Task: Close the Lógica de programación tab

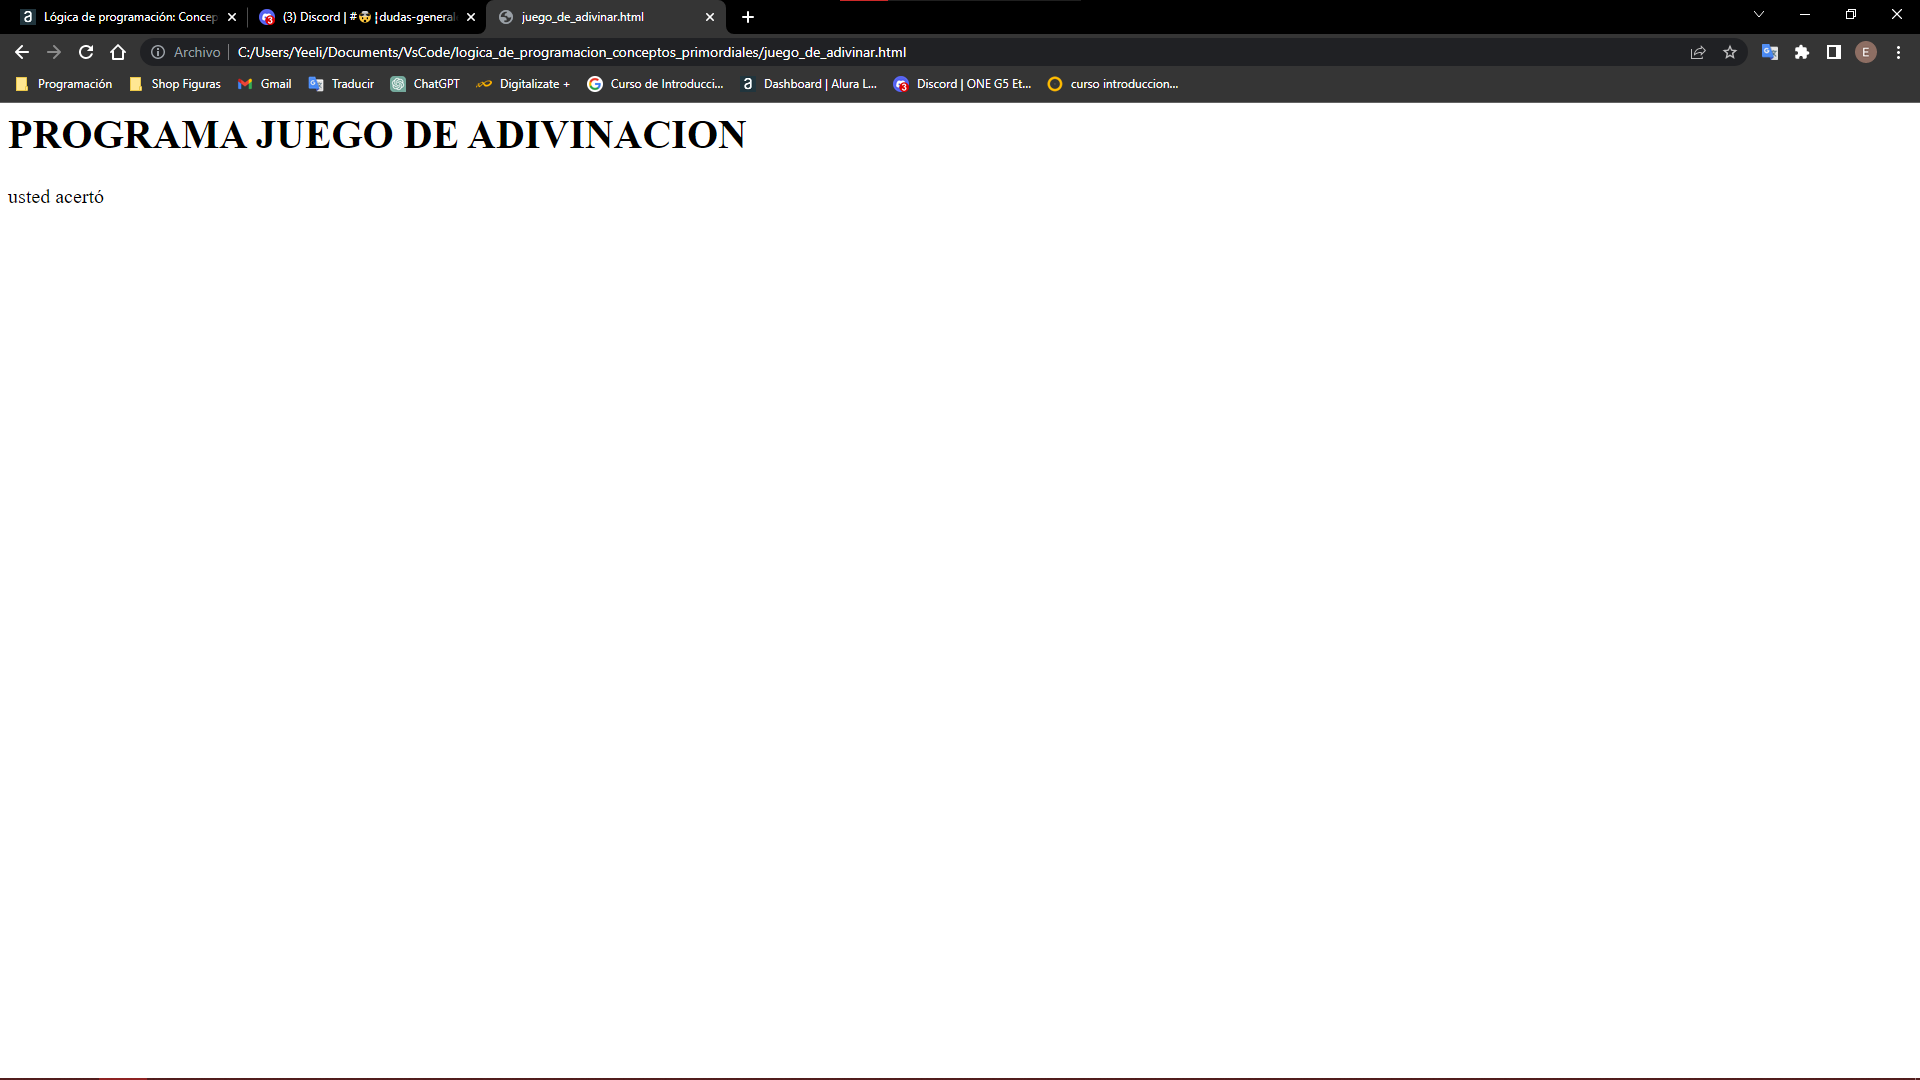Action: click(x=232, y=17)
